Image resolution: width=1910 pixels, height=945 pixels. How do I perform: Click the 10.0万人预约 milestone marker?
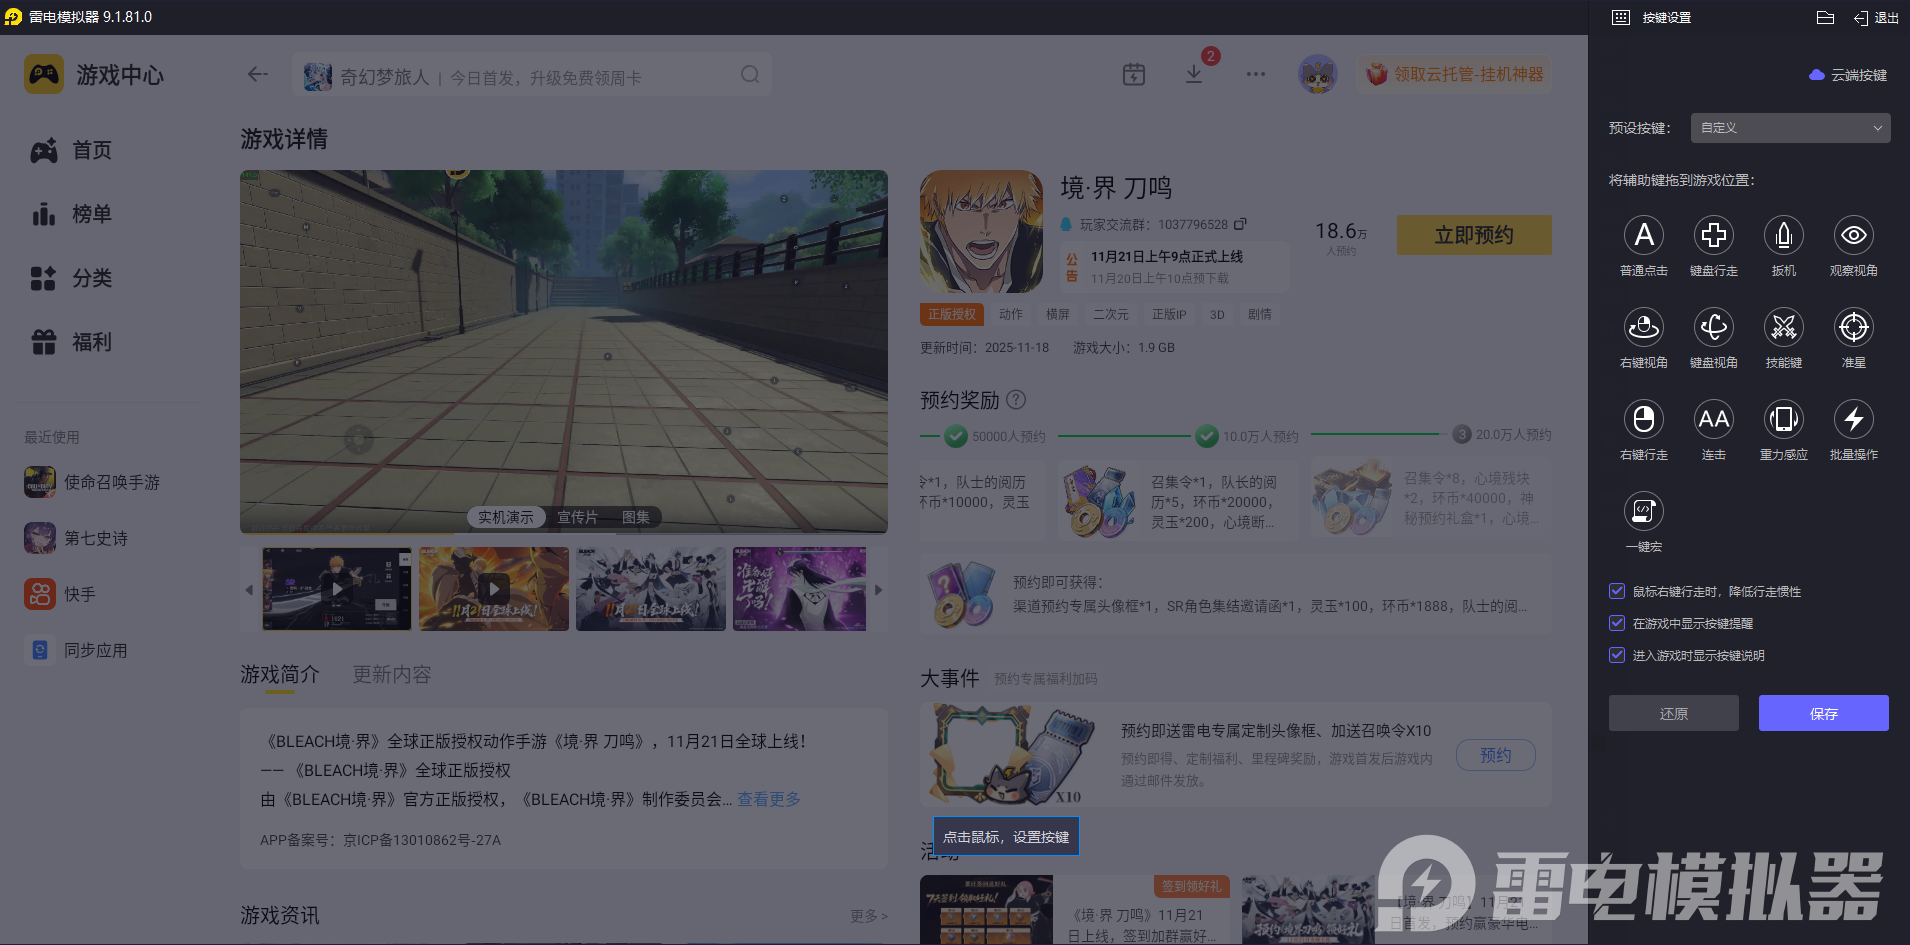[1207, 436]
